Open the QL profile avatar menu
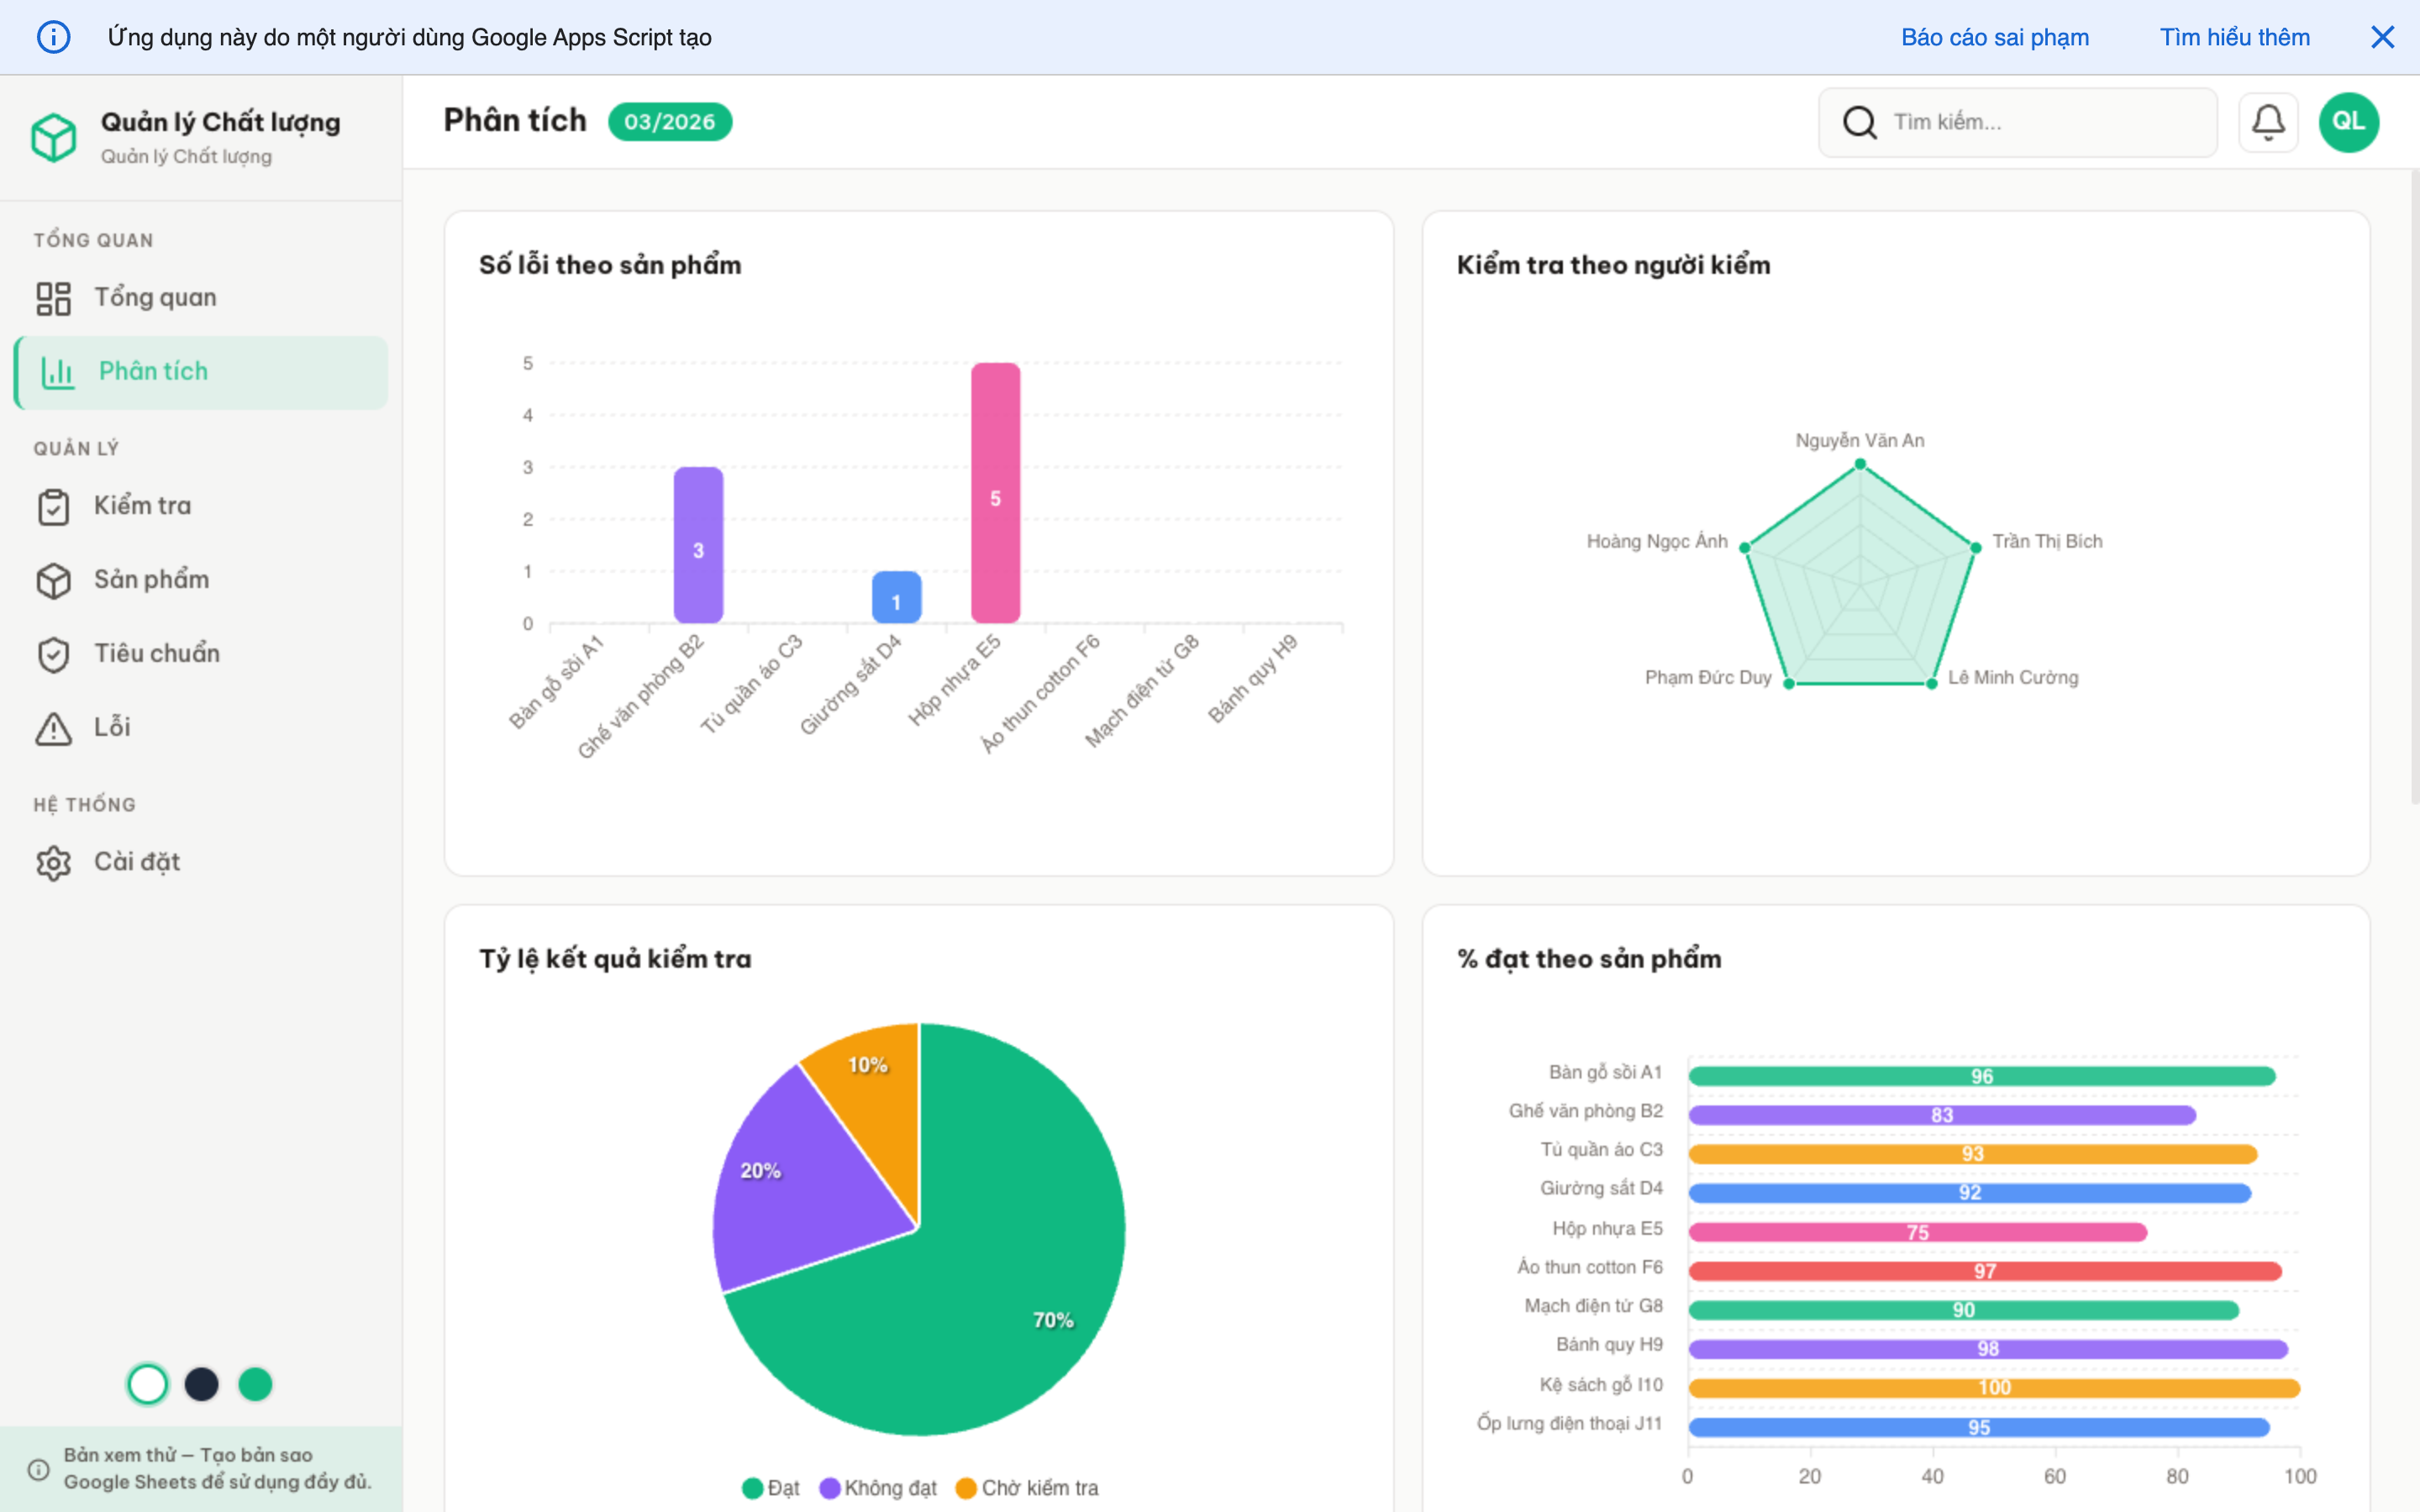This screenshot has width=2420, height=1512. (2349, 121)
